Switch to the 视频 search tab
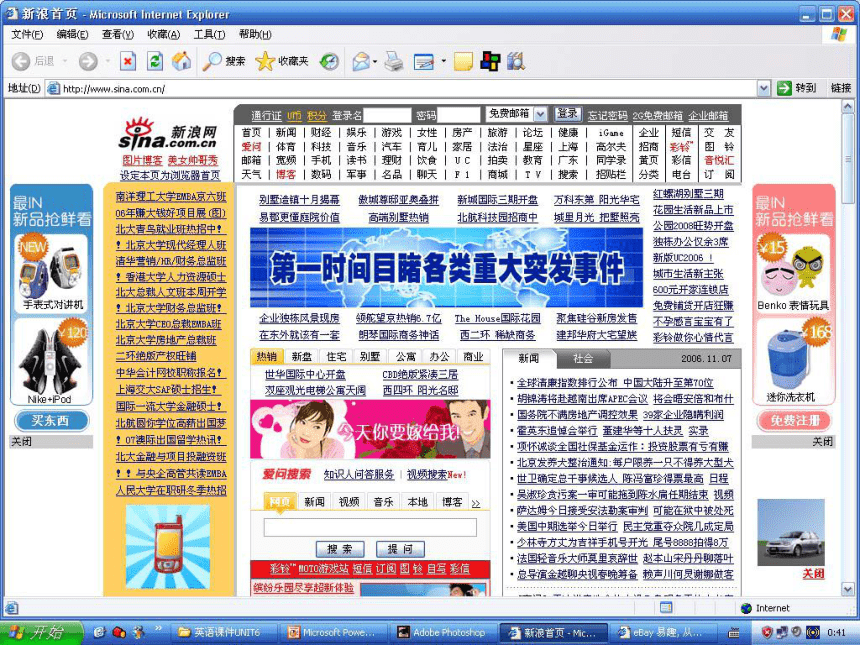 (x=349, y=501)
